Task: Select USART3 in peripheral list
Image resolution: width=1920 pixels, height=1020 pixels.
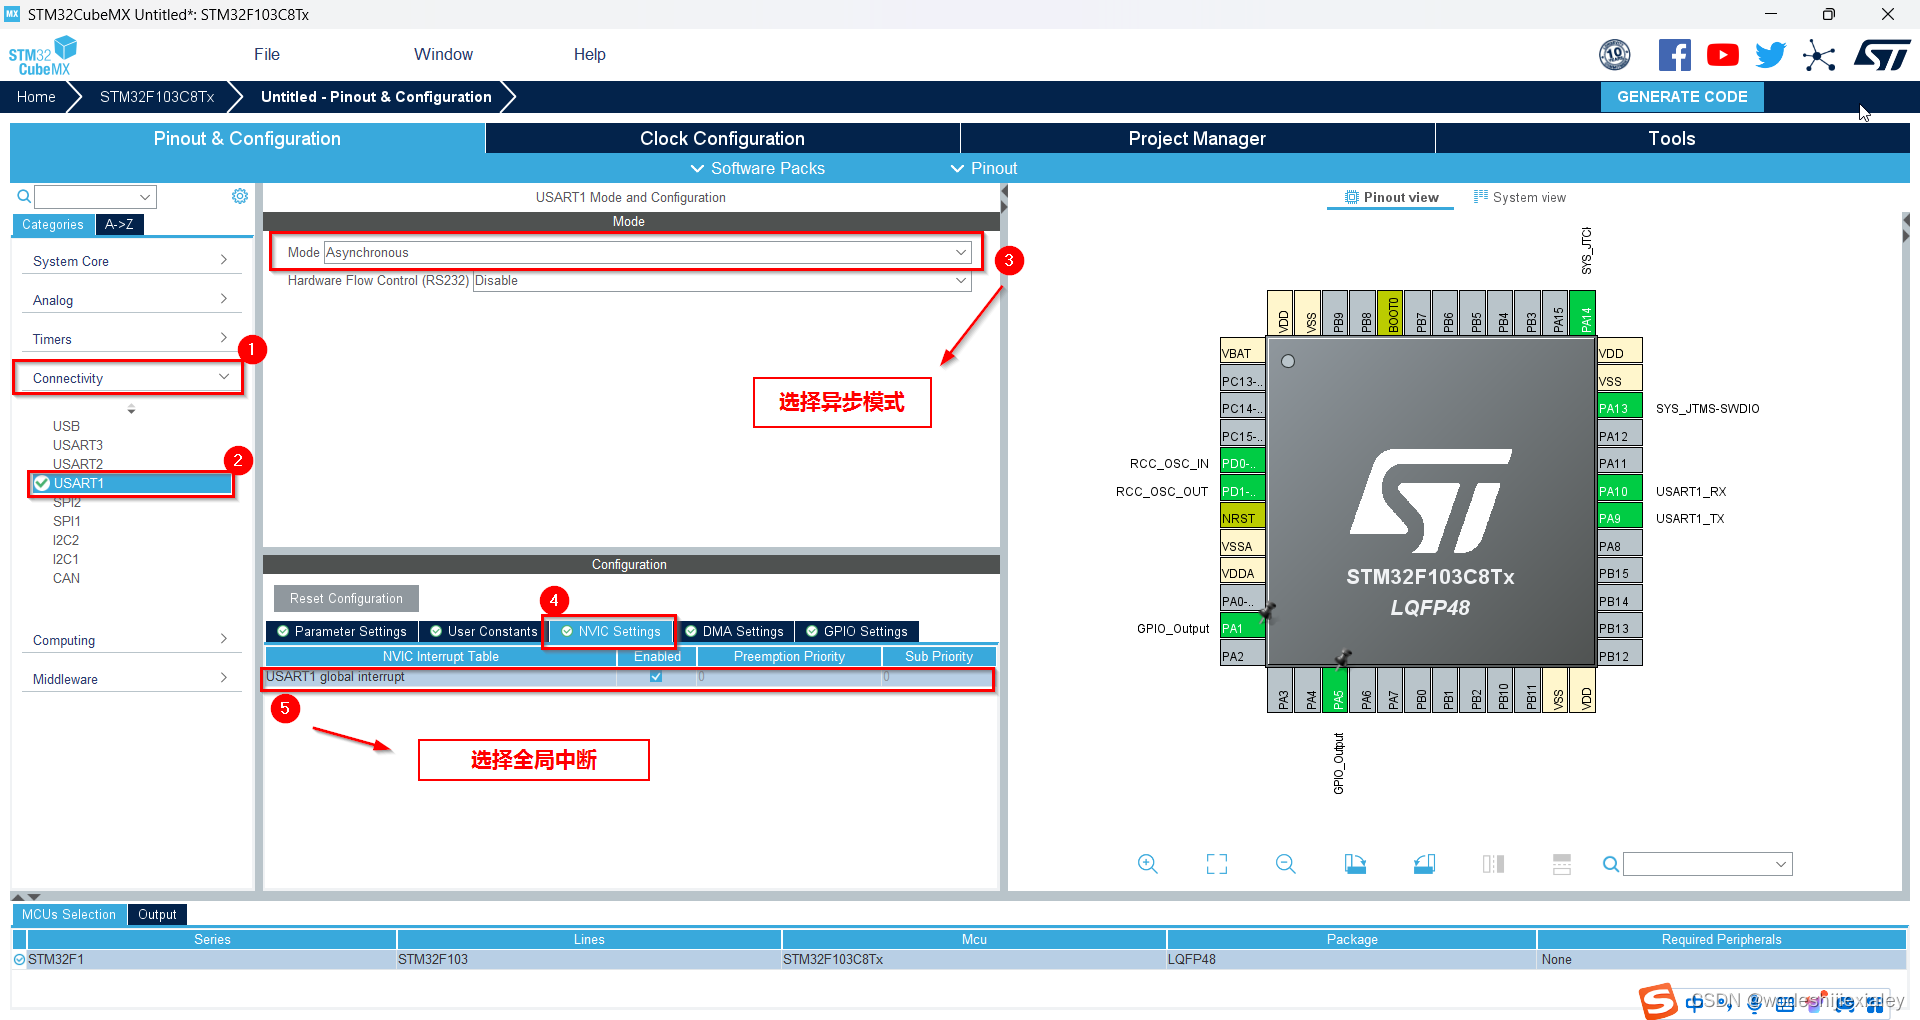Action: coord(78,445)
